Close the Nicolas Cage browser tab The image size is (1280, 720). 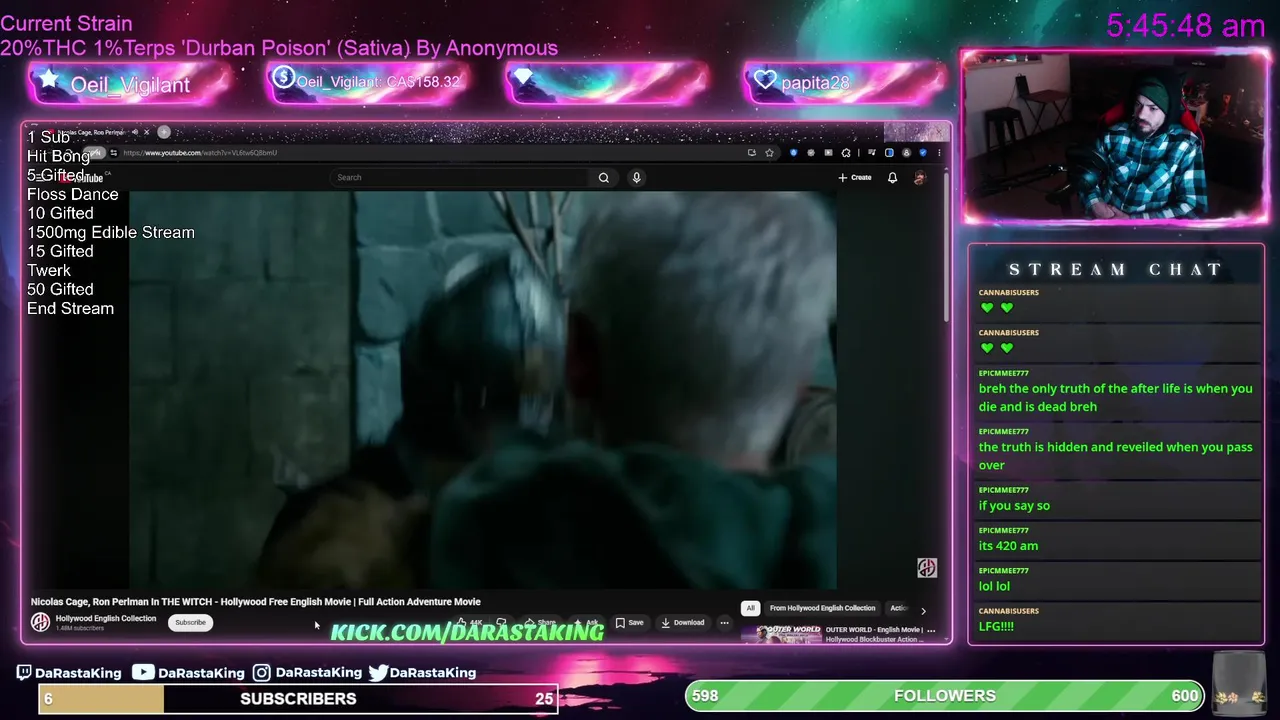tap(146, 132)
